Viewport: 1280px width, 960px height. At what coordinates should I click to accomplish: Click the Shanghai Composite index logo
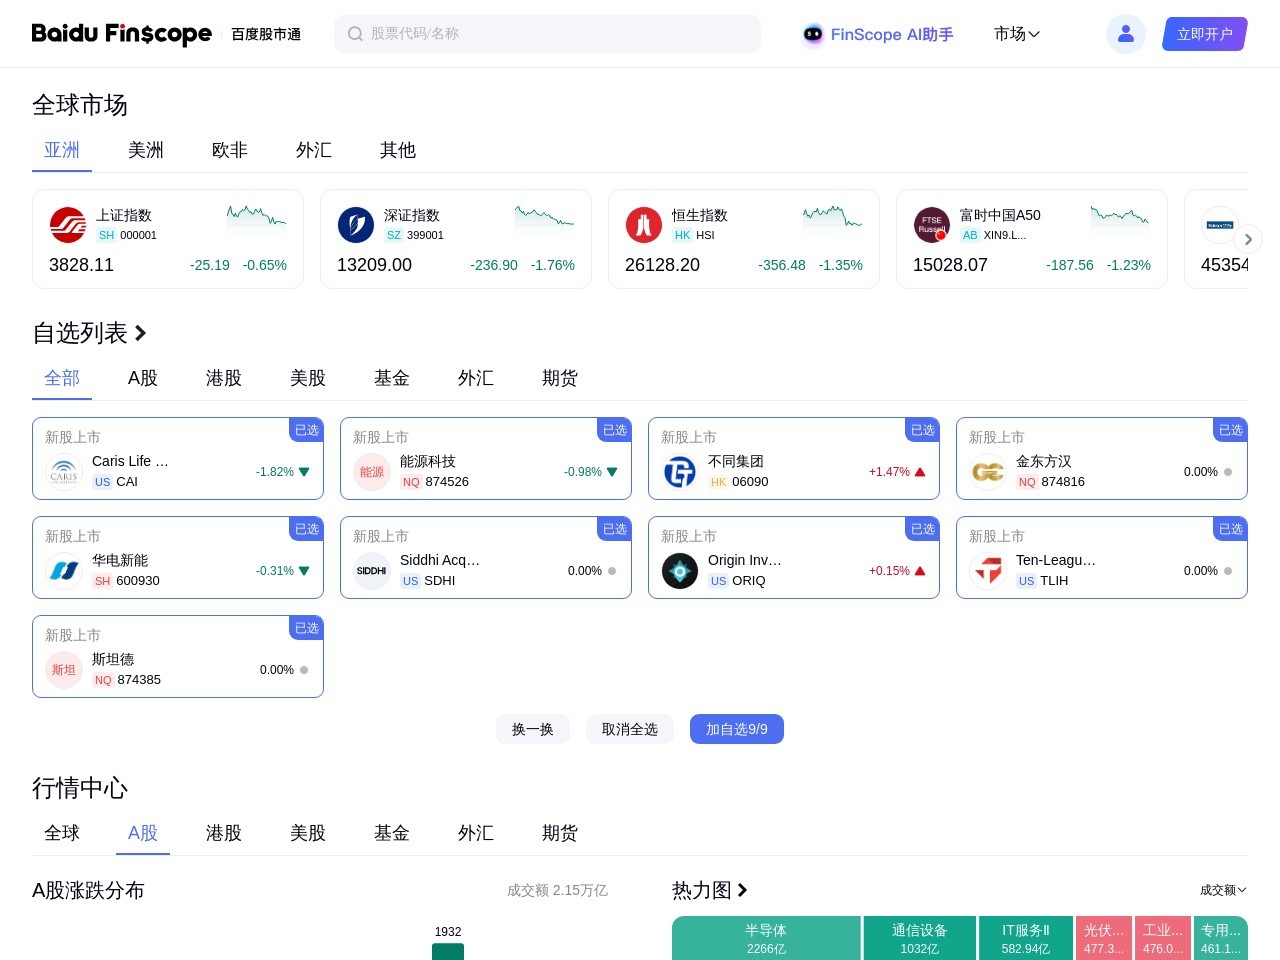(68, 225)
